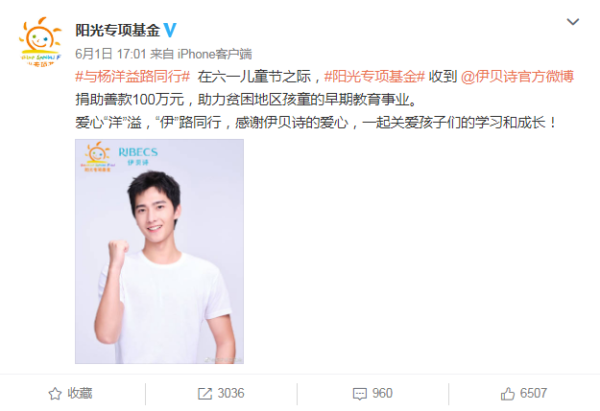Click the star favorite icon
The width and height of the screenshot is (600, 411).
pos(55,394)
